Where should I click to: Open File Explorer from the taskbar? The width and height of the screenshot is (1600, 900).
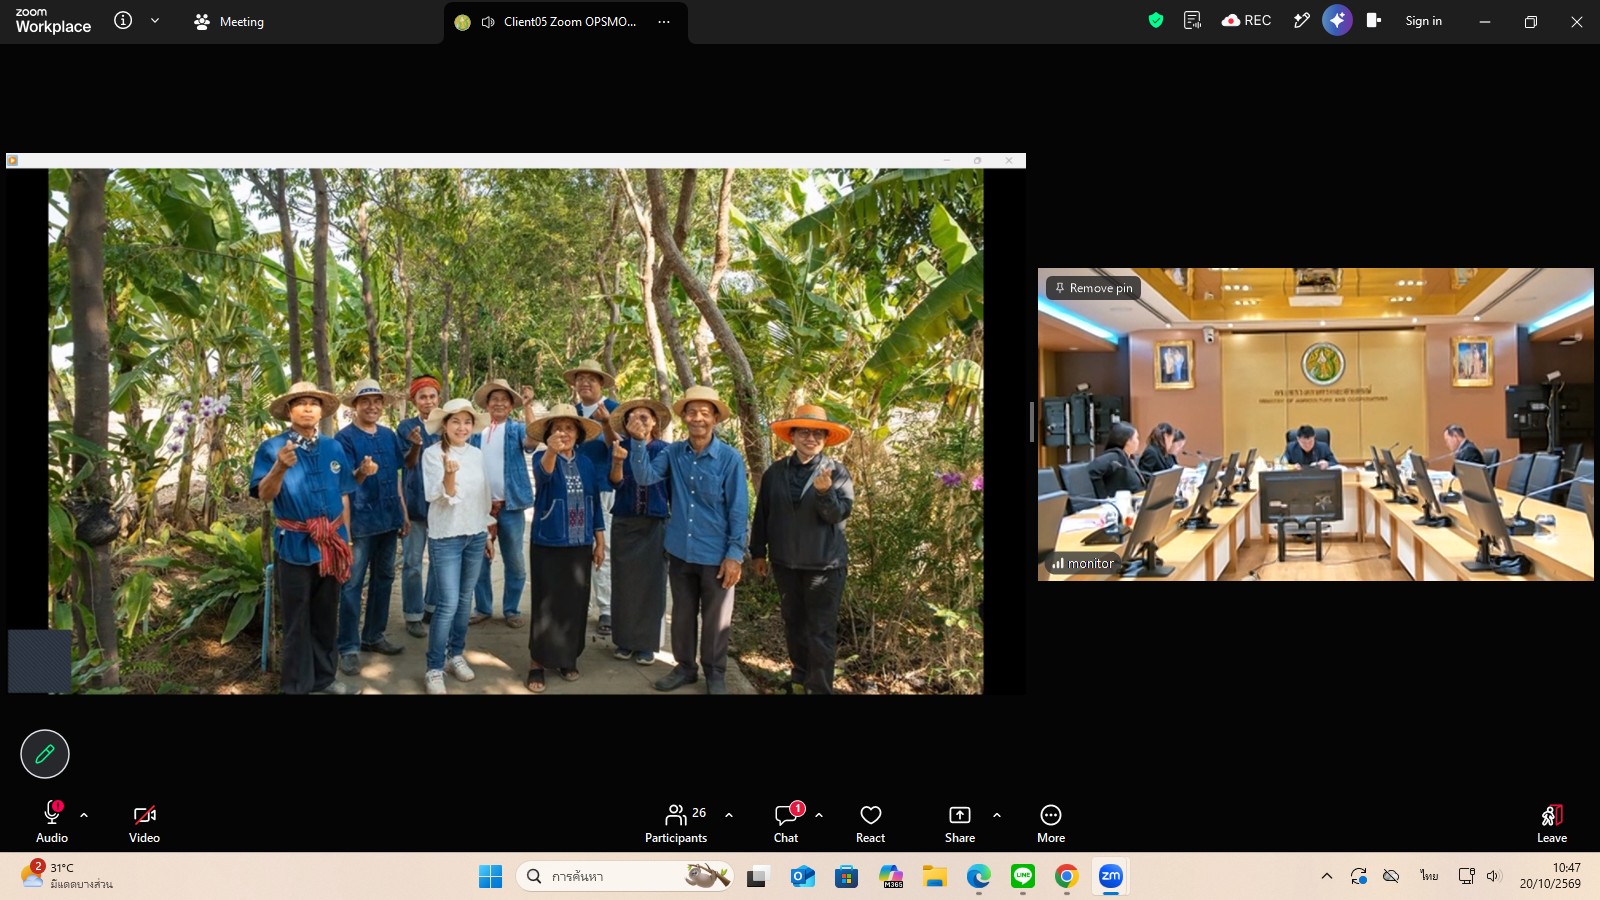coord(935,877)
